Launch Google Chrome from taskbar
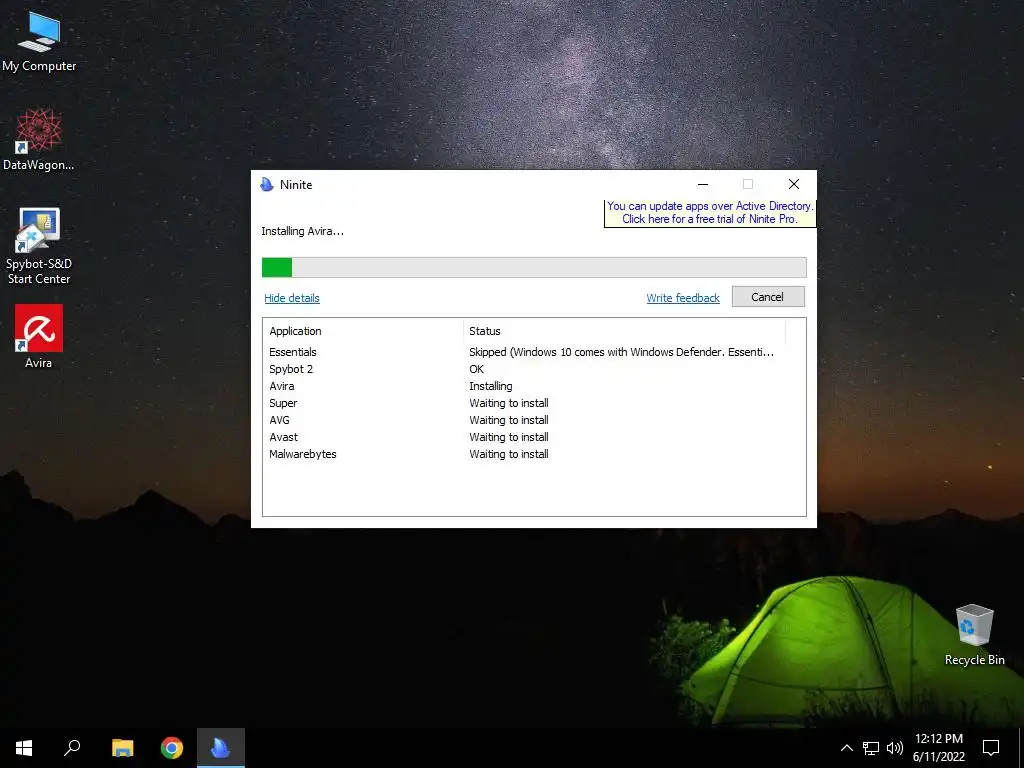 click(172, 748)
